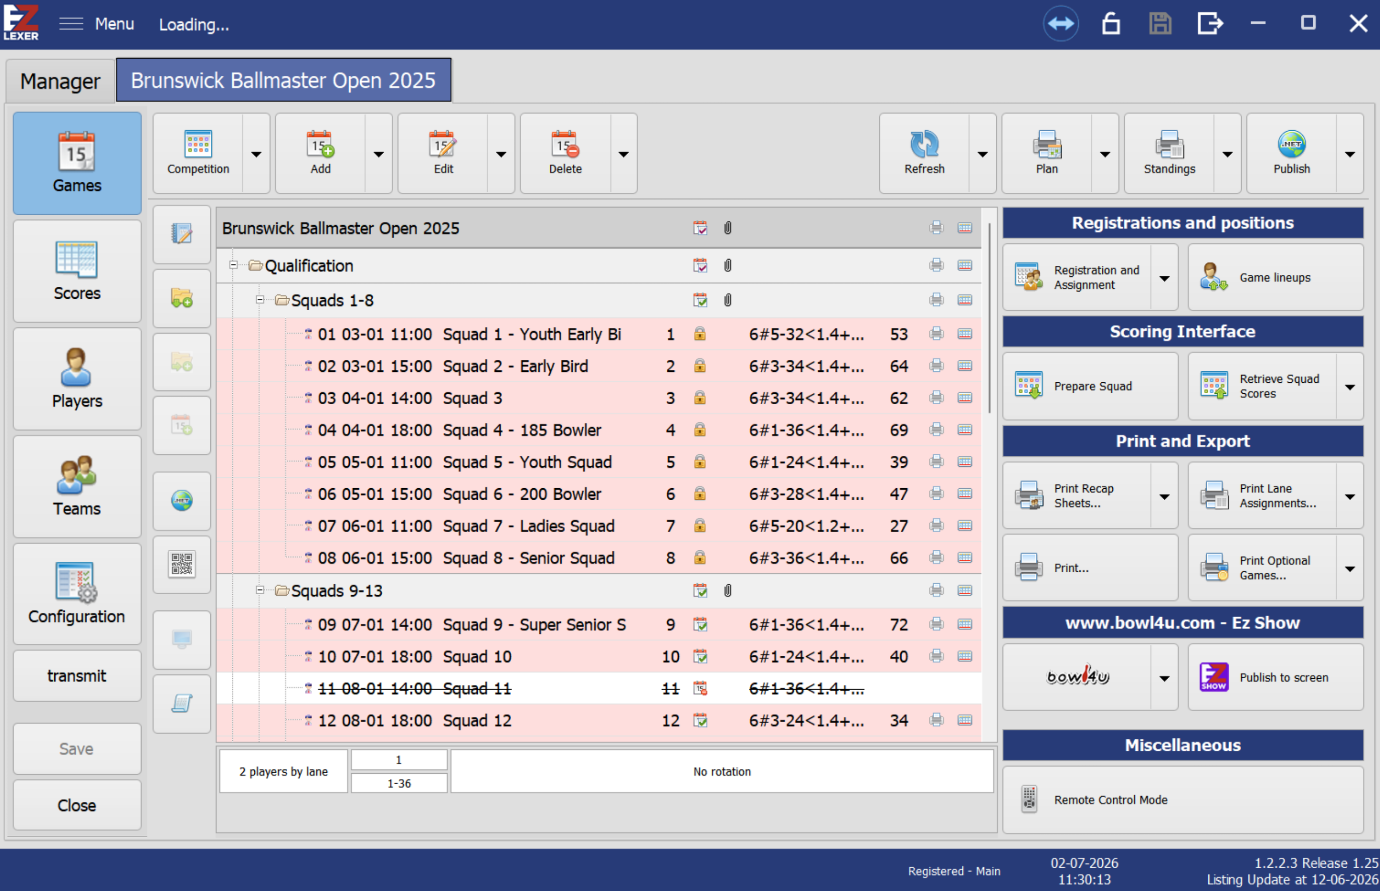Click Publish to screen

[1275, 677]
